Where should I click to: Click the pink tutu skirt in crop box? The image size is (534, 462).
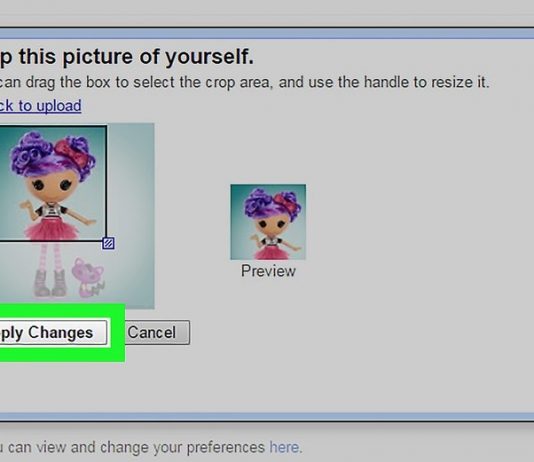[52, 227]
